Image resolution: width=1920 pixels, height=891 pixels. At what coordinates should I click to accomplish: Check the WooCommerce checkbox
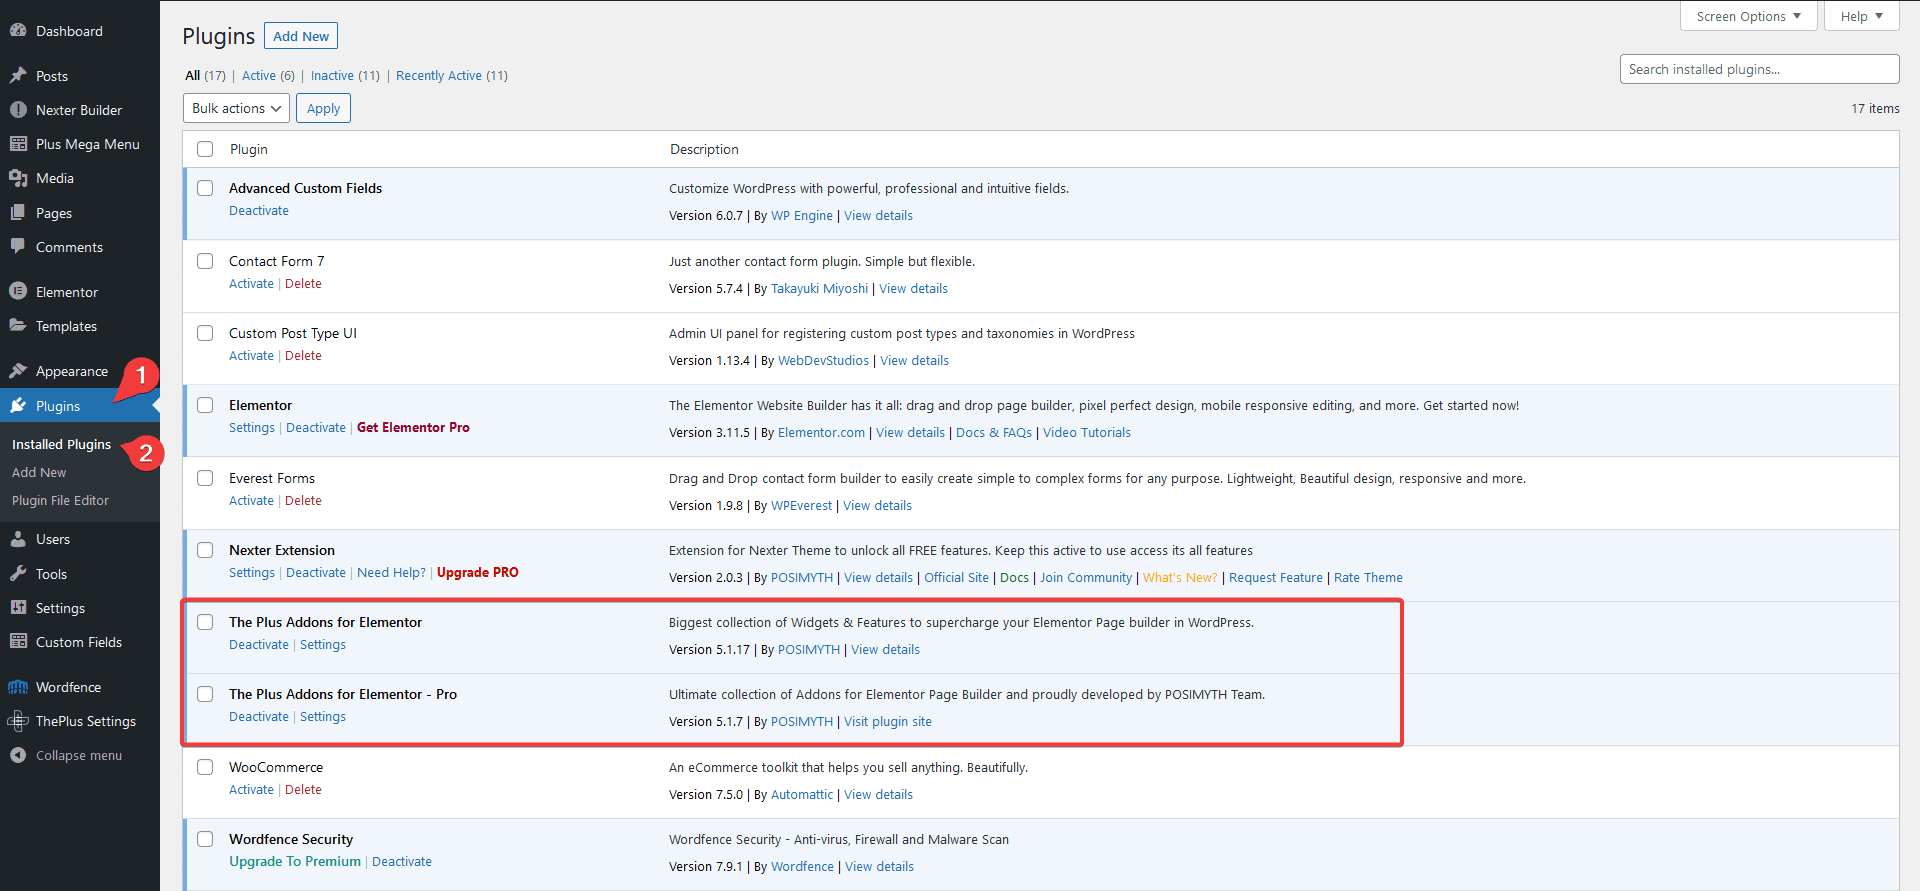(x=205, y=767)
